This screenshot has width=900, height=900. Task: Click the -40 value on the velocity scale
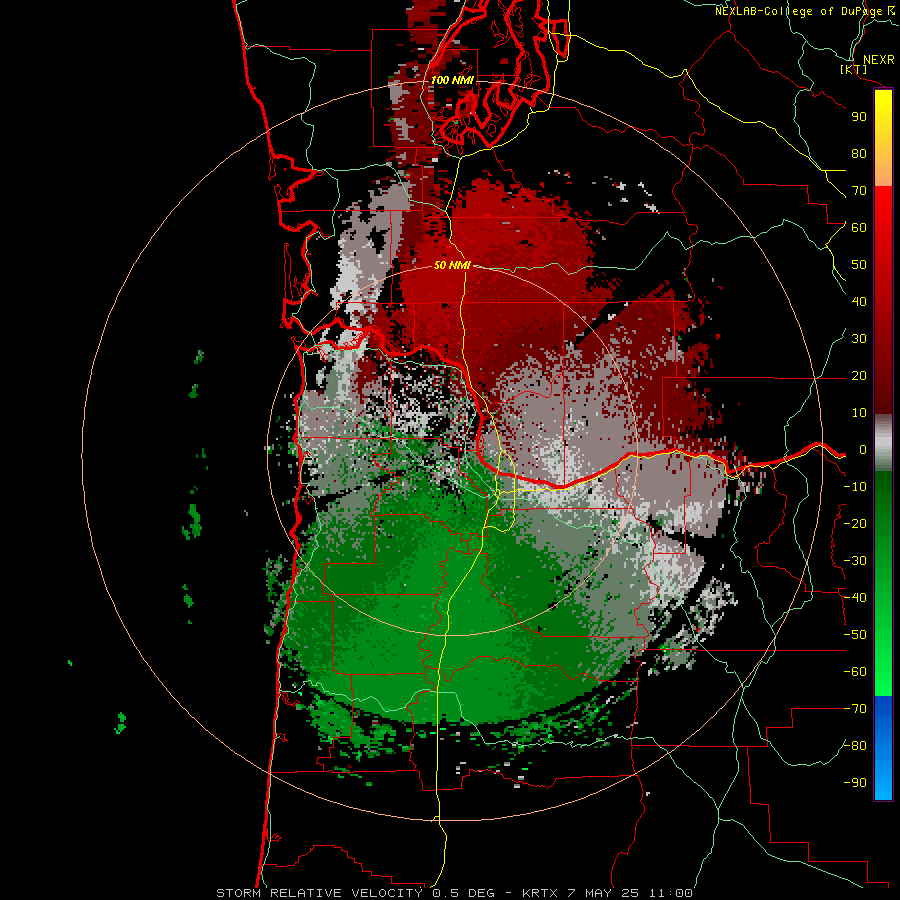(855, 598)
